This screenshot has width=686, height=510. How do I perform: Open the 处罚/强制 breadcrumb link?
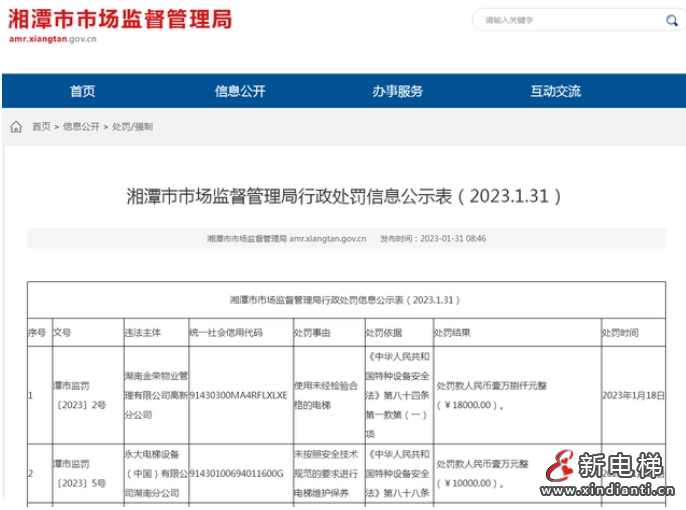132,127
